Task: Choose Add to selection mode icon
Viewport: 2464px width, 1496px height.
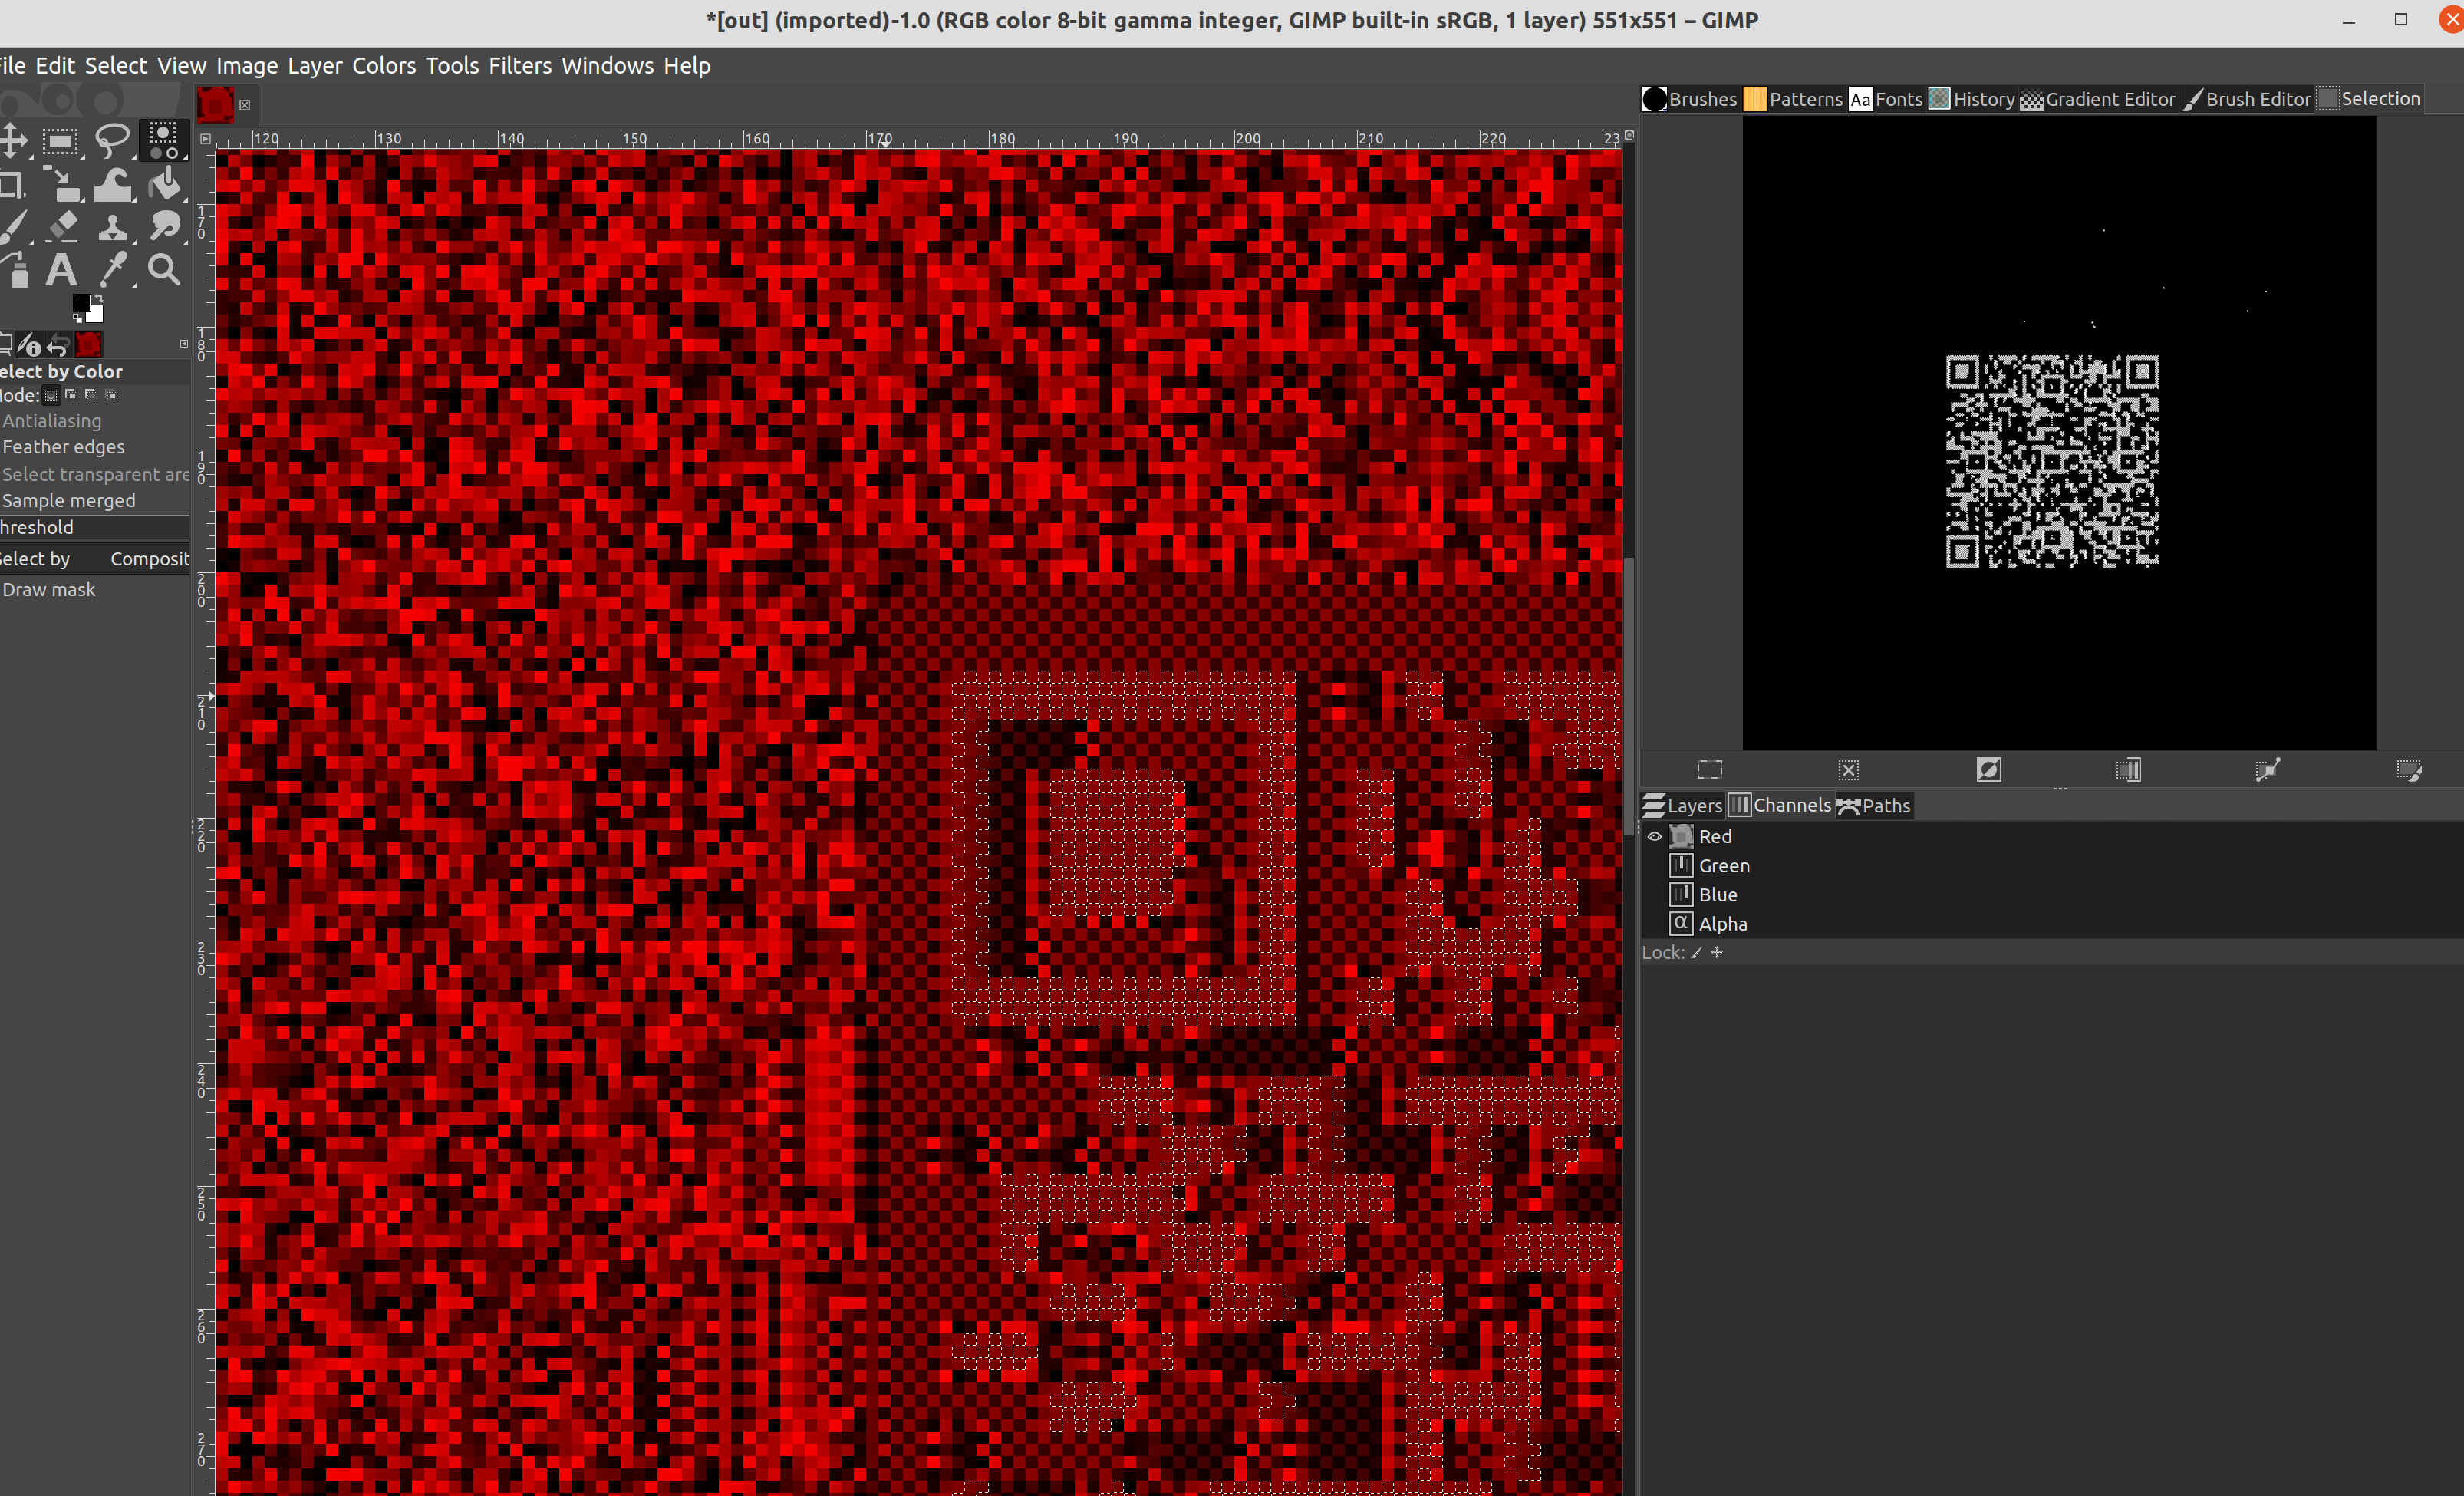Action: point(71,395)
